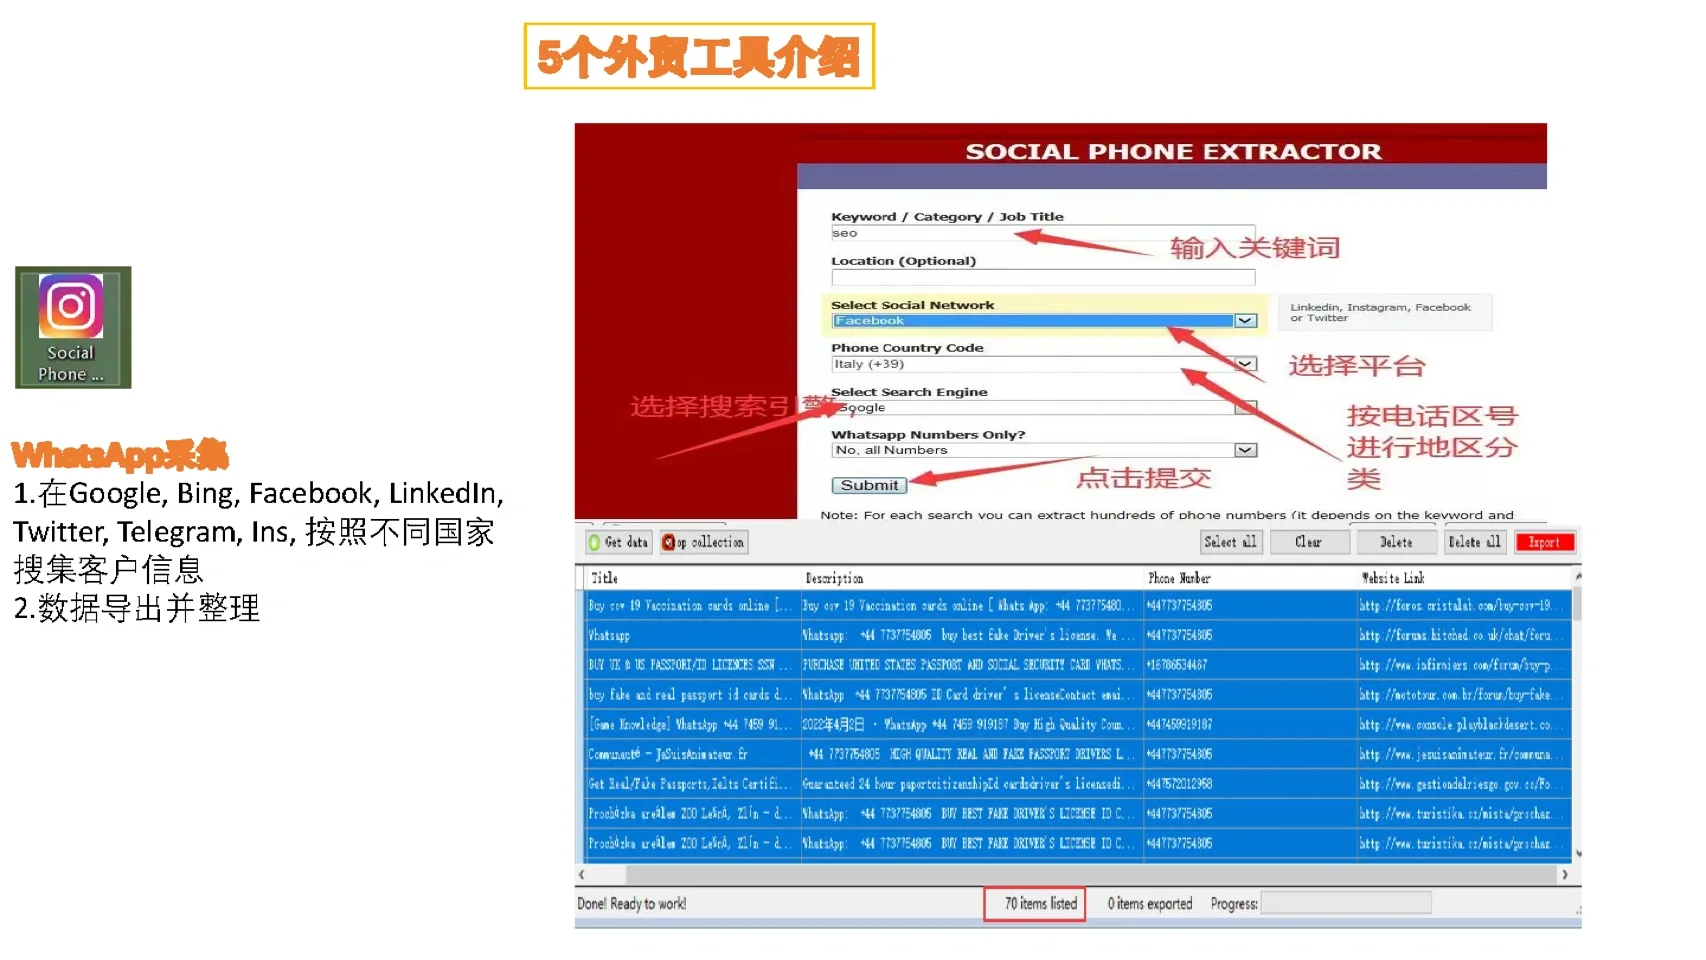Click into the Keyword field containing 'seo'
Viewport: 1706px width, 960px height.
tap(1042, 233)
